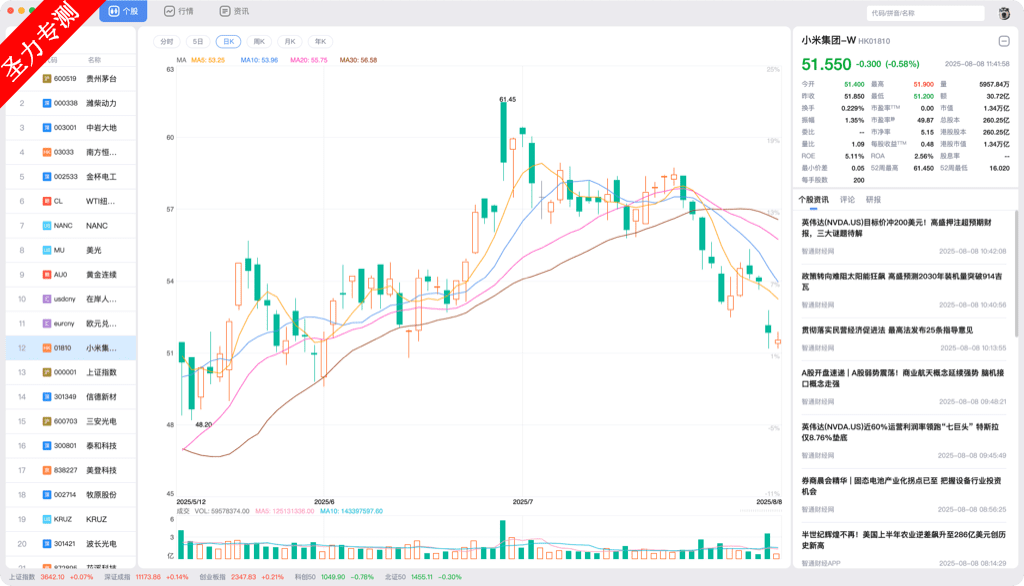The image size is (1024, 586).
Task: Click the market badge icon next to 600519
Action: click(x=46, y=78)
